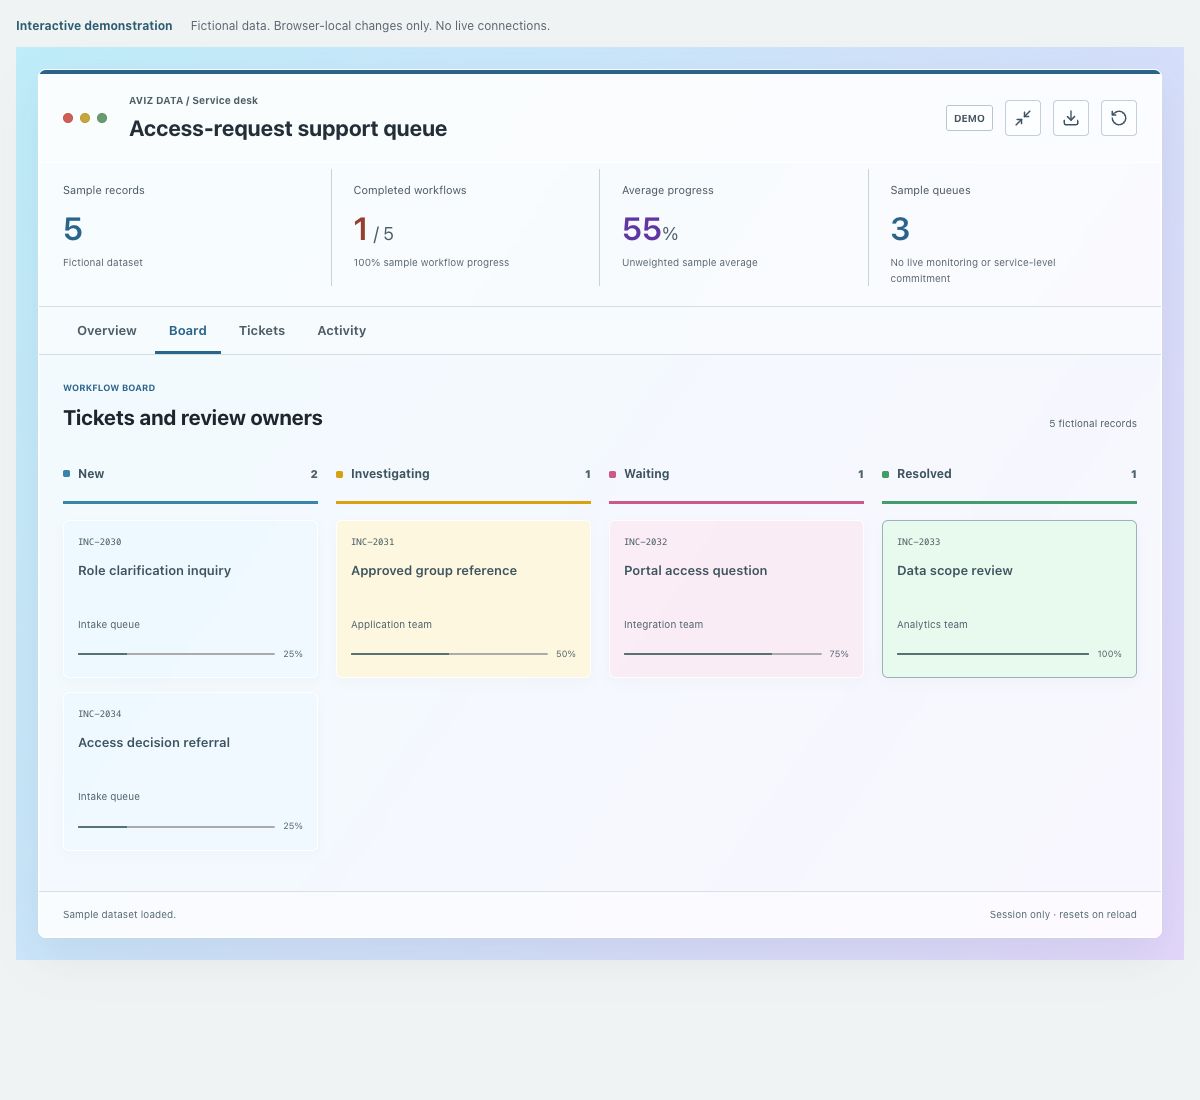Click the Integration team label
The height and width of the screenshot is (1100, 1200).
pyautogui.click(x=663, y=625)
